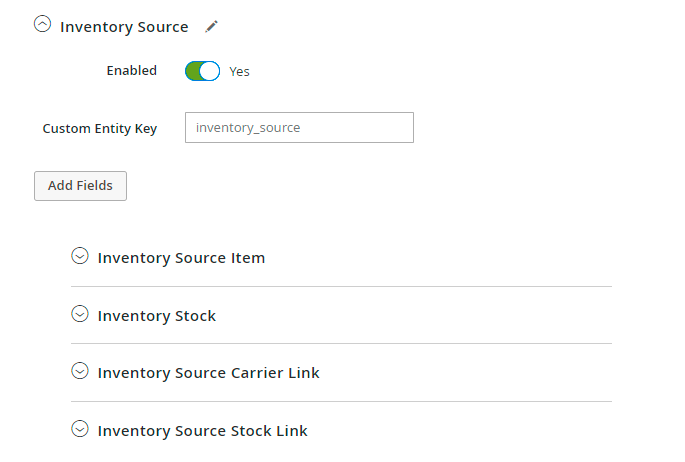Disable the Enabled toggle switch
This screenshot has width=685, height=462.
point(202,71)
